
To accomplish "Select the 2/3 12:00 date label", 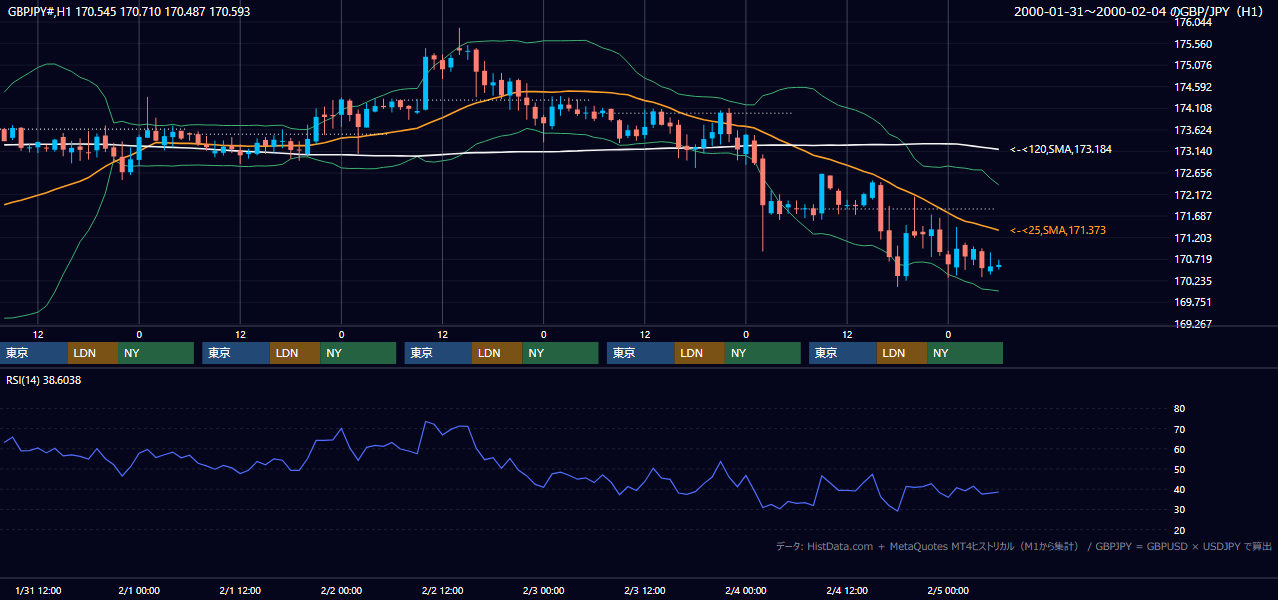I will pos(645,590).
